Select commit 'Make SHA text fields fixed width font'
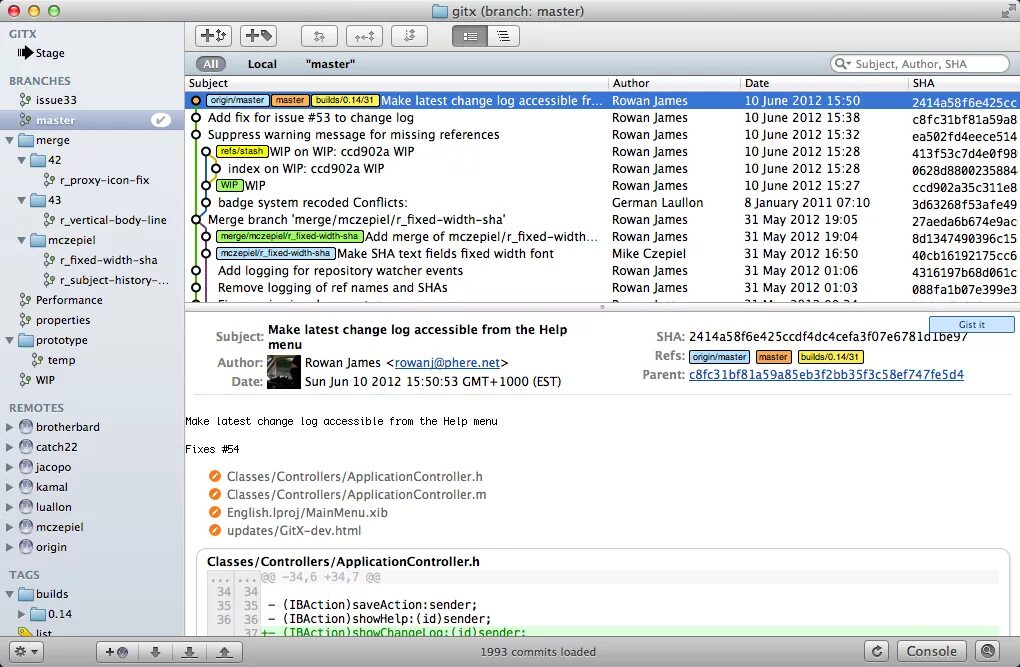1020x667 pixels. 602,254
